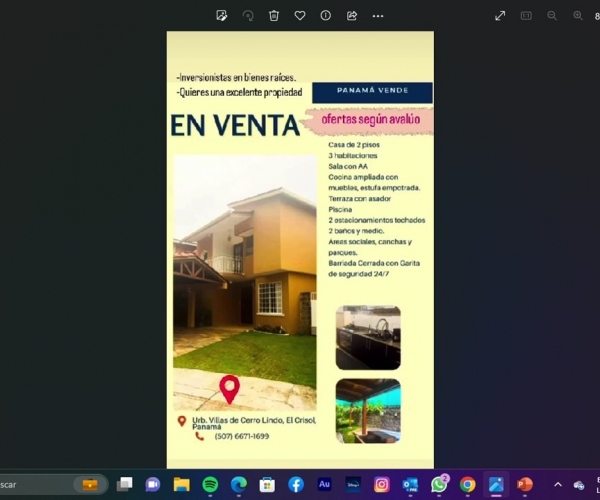The image size is (600, 500).
Task: Click the flyer image being displayed
Action: (300, 250)
